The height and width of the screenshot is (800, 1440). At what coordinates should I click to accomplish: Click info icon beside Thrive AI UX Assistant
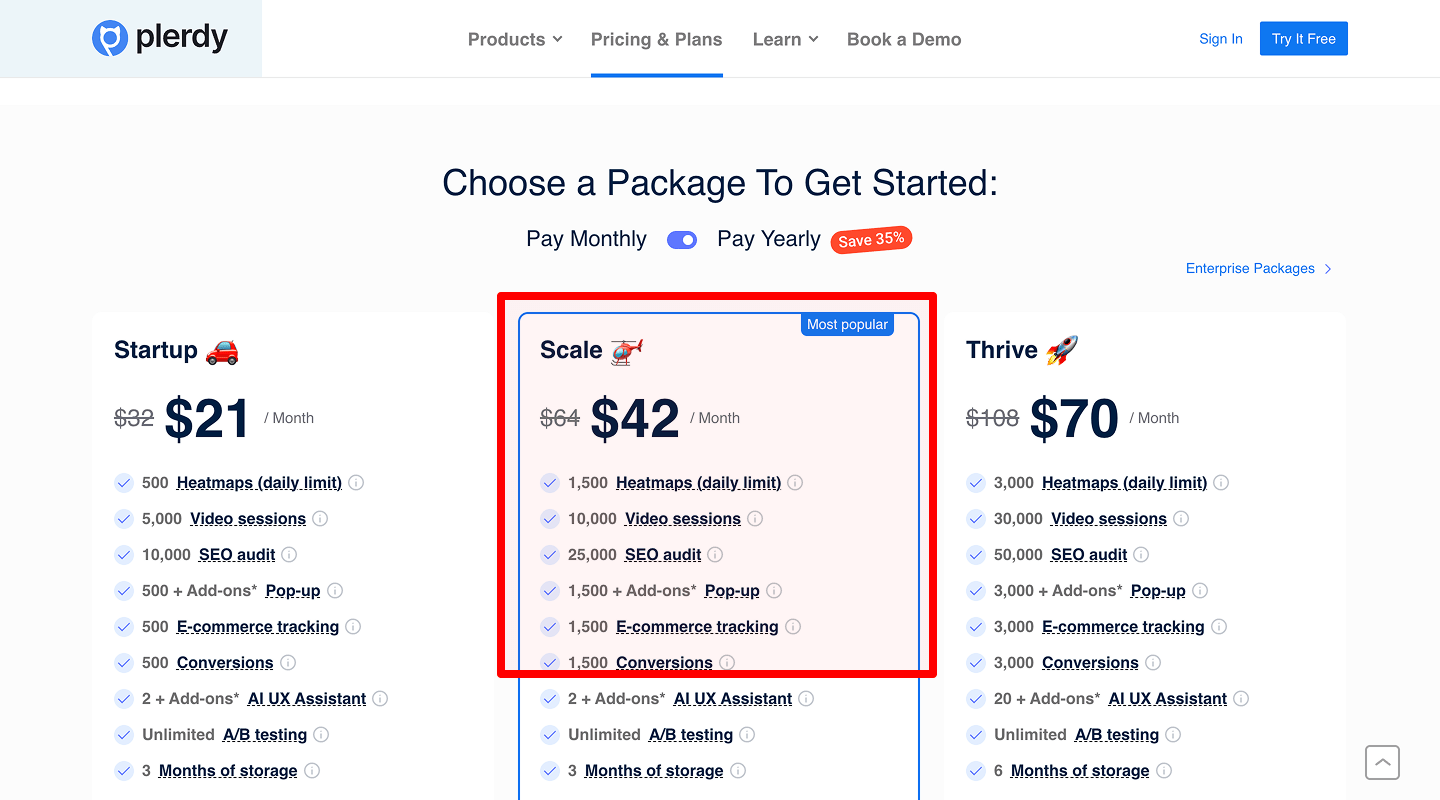coord(1241,699)
